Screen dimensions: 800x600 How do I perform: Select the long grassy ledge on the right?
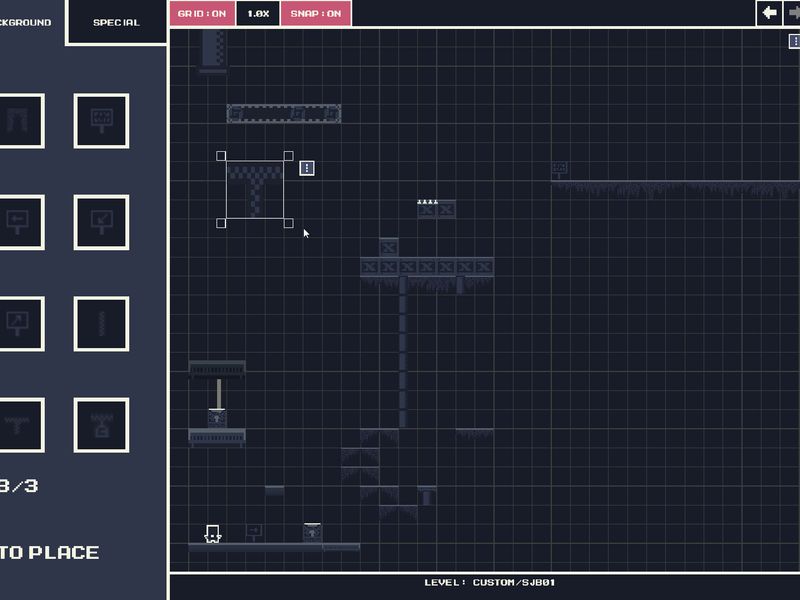click(676, 188)
